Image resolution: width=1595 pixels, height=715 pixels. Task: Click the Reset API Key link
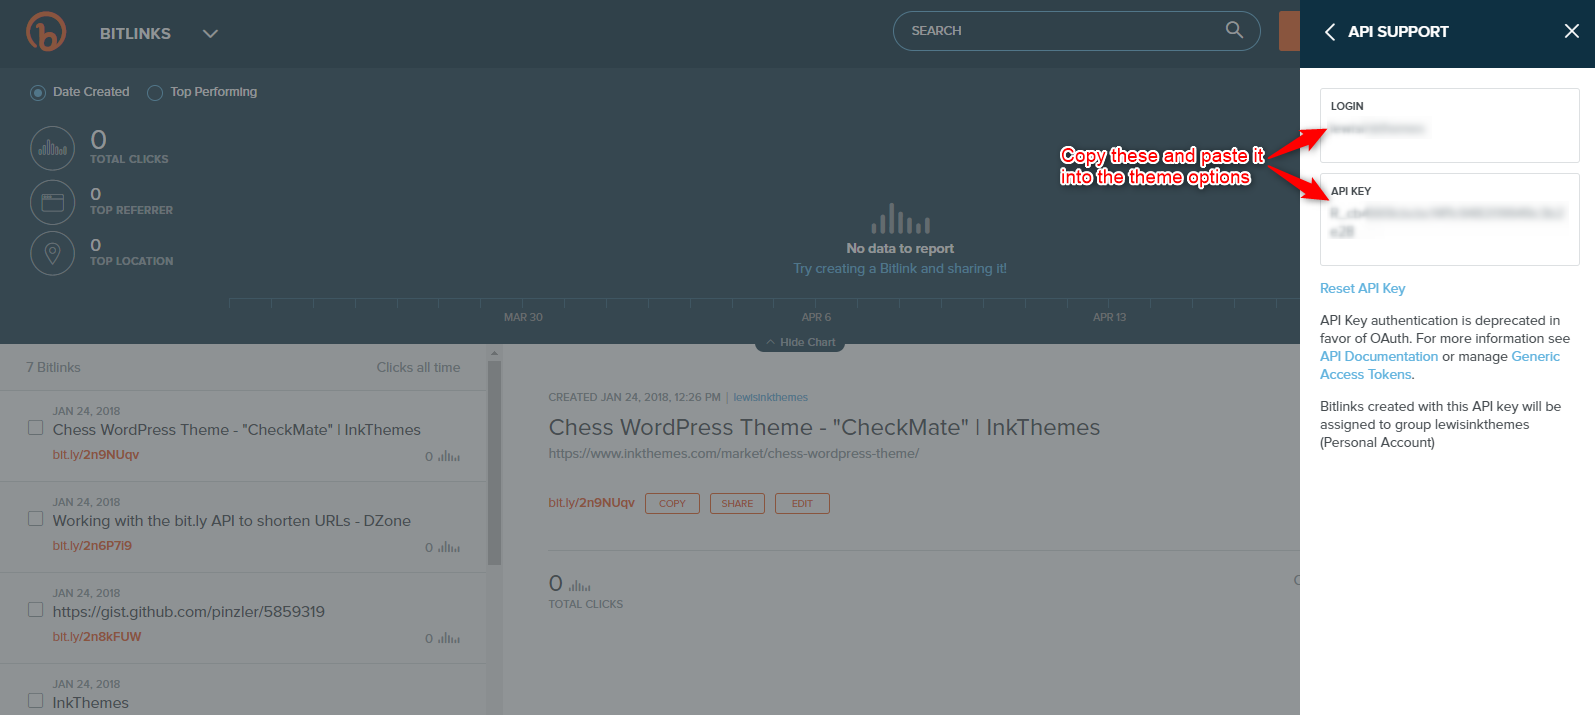point(1362,288)
